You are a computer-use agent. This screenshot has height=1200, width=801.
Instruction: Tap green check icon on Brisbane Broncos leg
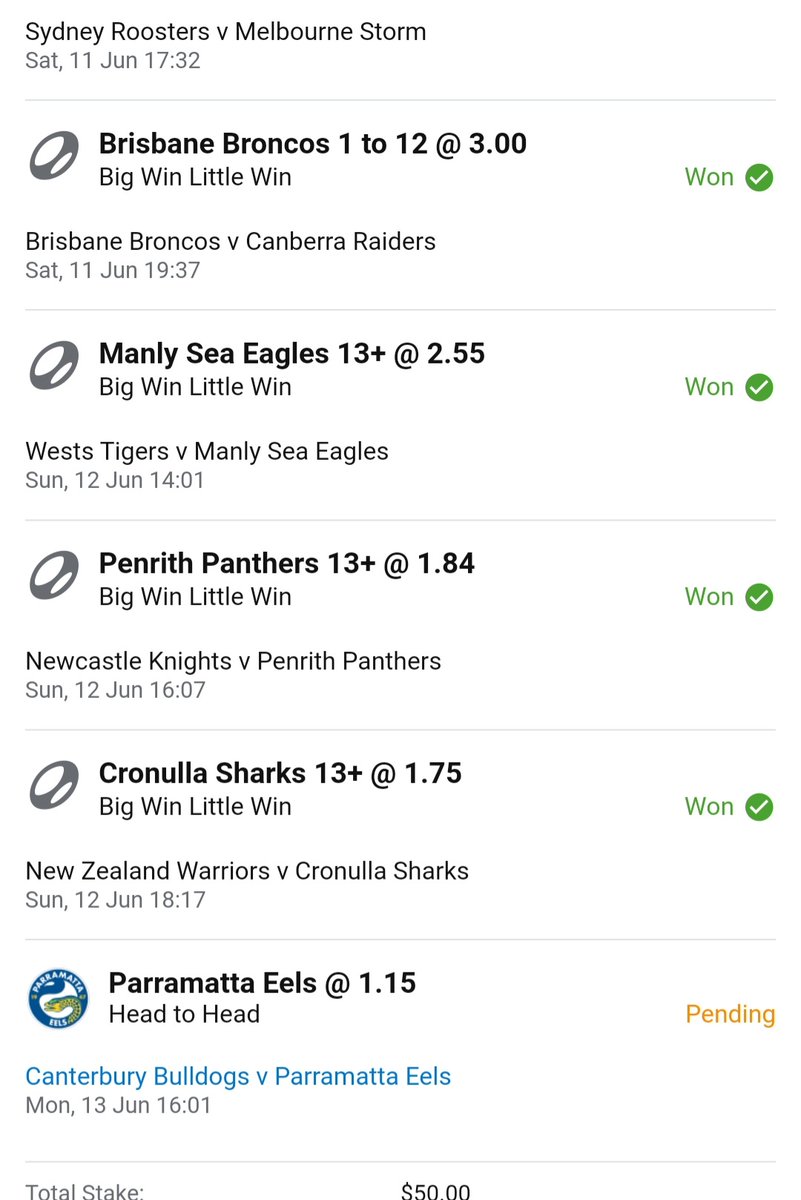click(x=760, y=178)
